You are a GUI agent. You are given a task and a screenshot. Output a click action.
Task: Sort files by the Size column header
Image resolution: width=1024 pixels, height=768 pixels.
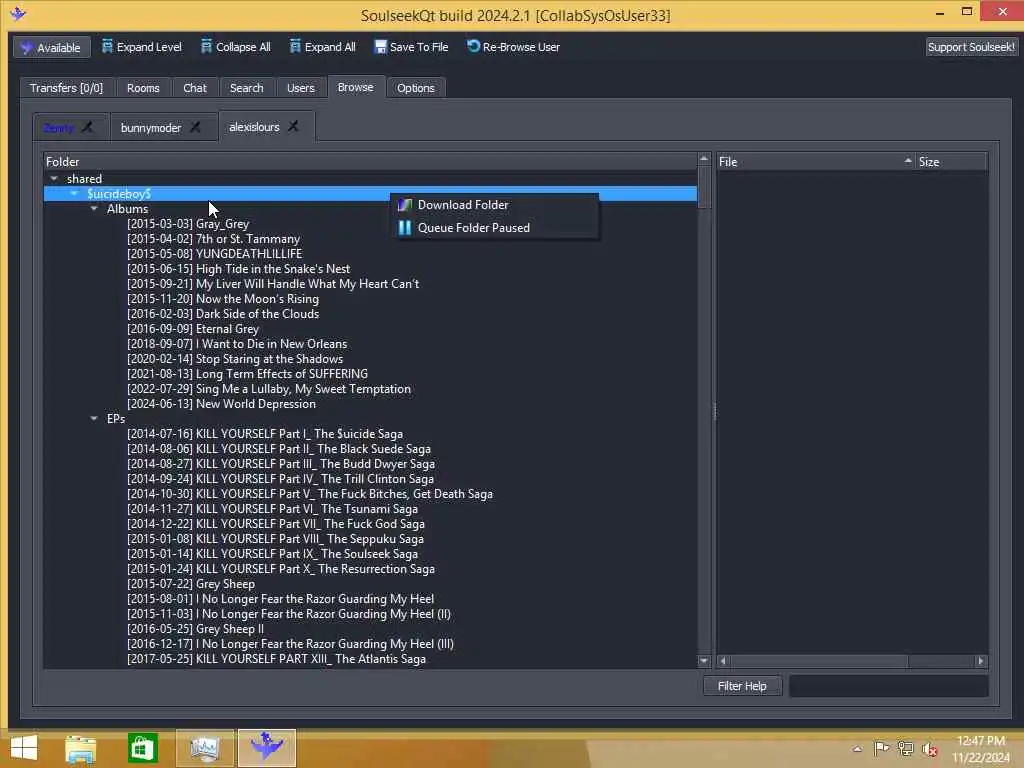coord(952,161)
